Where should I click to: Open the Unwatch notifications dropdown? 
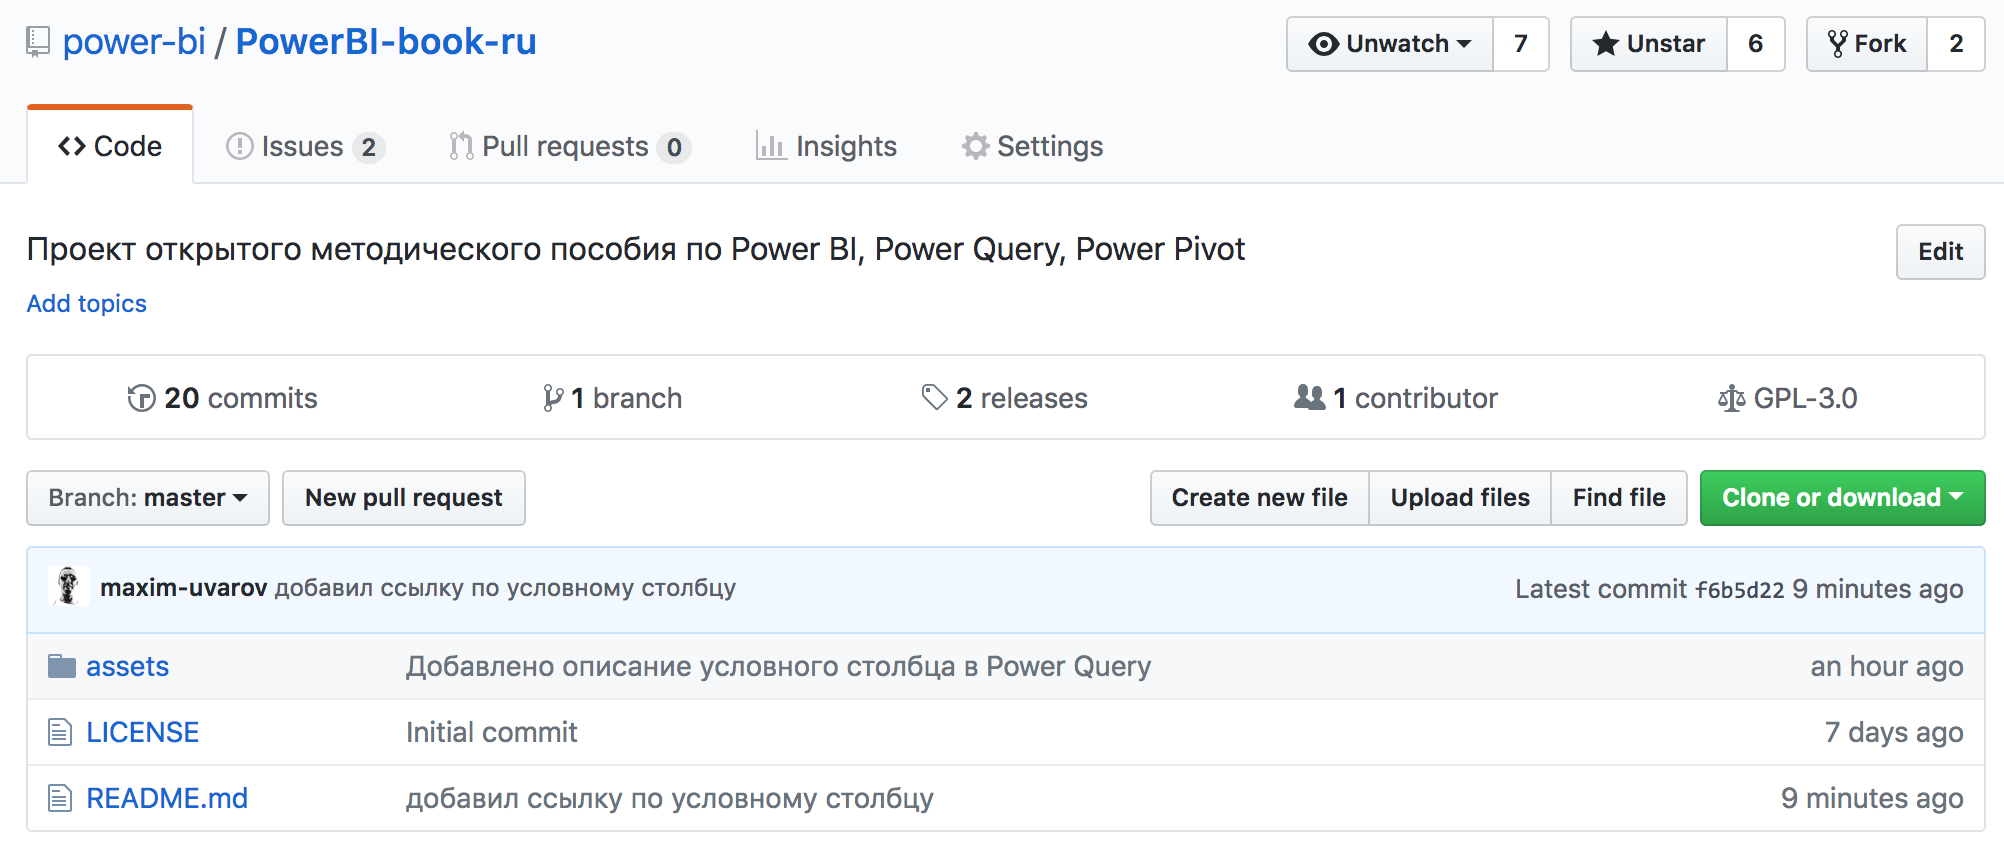point(1390,44)
